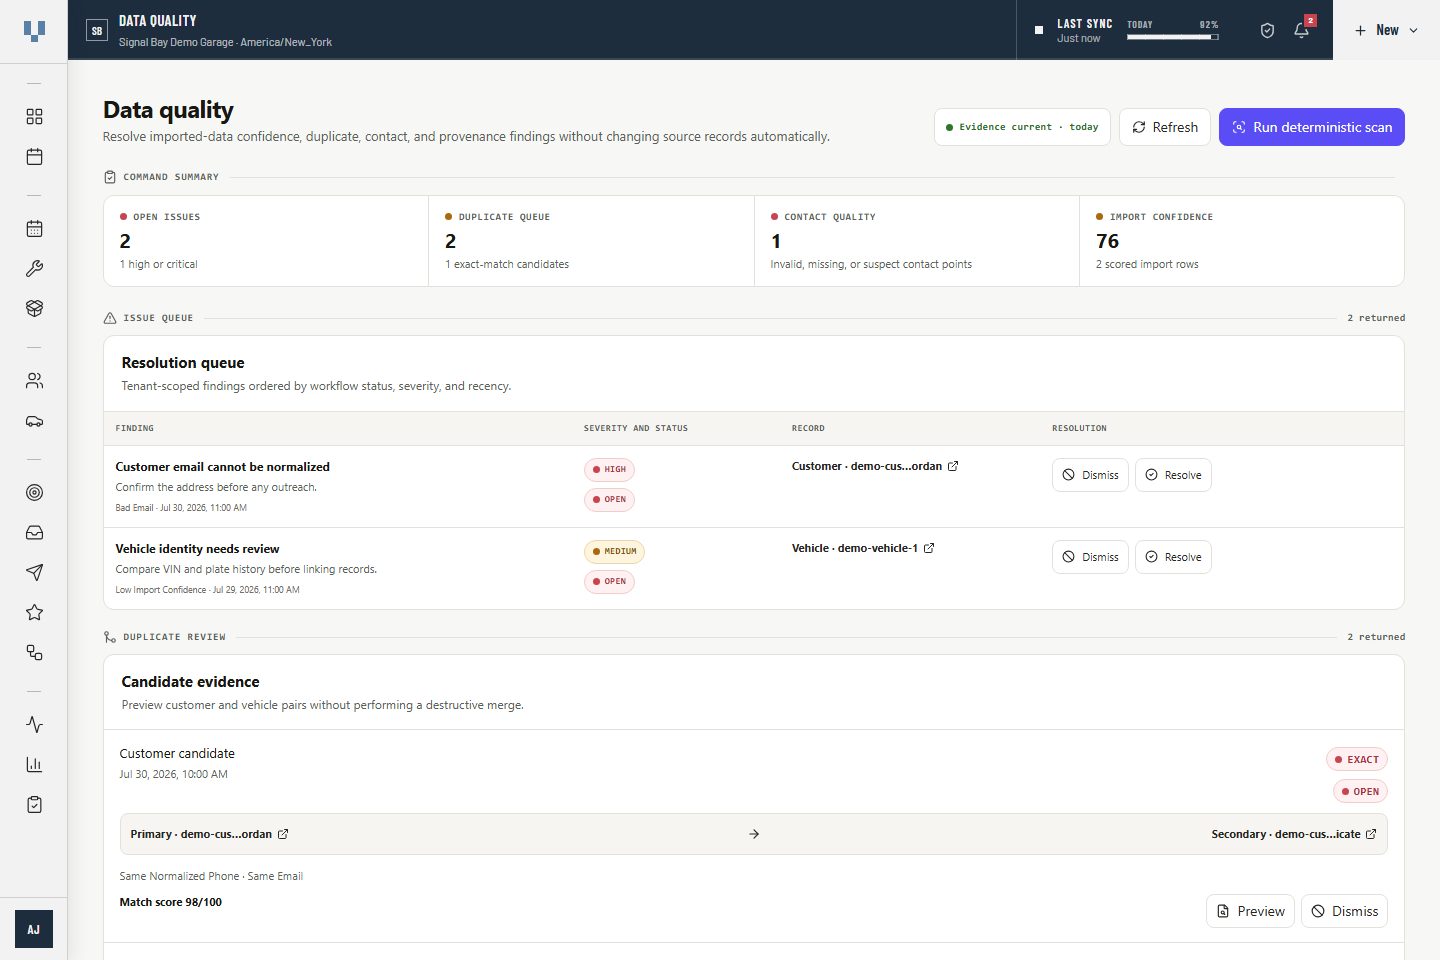Open the workflow shapes icon in sidebar
The height and width of the screenshot is (960, 1440).
[x=34, y=653]
